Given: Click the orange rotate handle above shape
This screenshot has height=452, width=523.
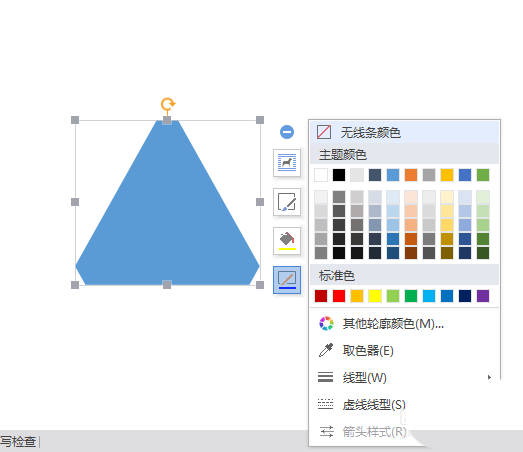Looking at the screenshot, I should pyautogui.click(x=168, y=104).
